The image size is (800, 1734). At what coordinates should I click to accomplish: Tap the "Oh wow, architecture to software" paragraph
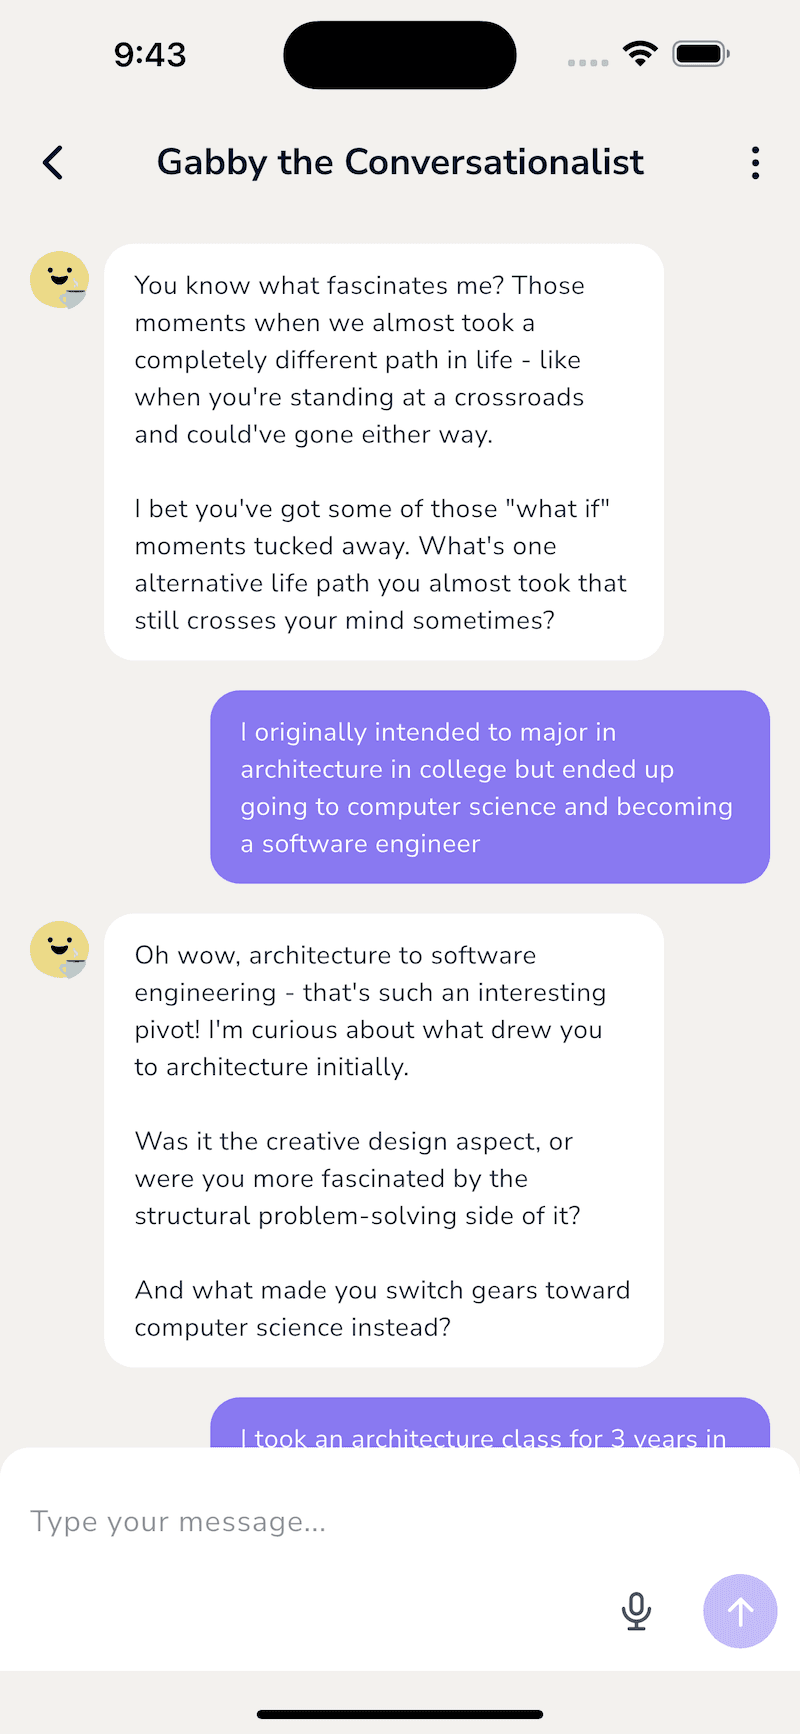[x=370, y=1010]
